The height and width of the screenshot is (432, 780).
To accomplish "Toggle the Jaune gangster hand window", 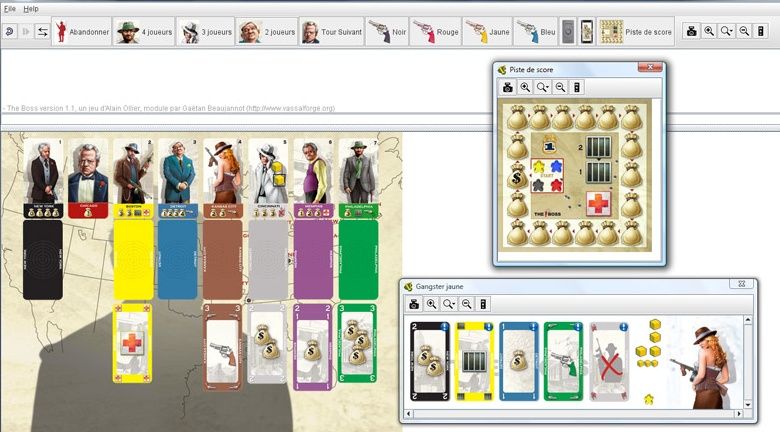I will 486,32.
